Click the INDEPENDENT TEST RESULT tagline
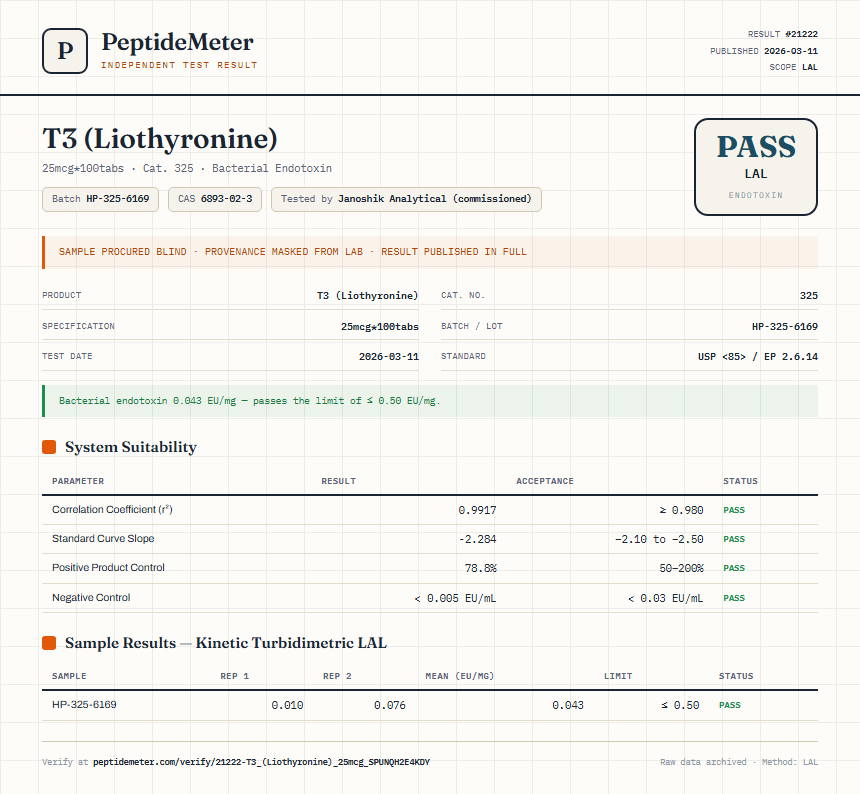 179,65
